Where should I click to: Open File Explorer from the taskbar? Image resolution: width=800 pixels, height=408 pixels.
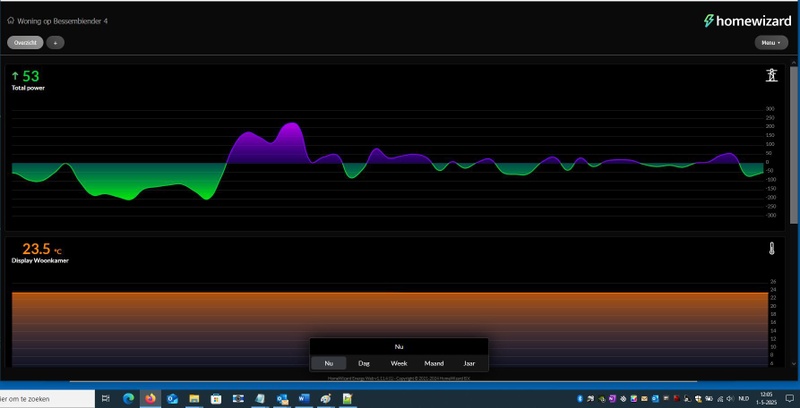[x=194, y=398]
